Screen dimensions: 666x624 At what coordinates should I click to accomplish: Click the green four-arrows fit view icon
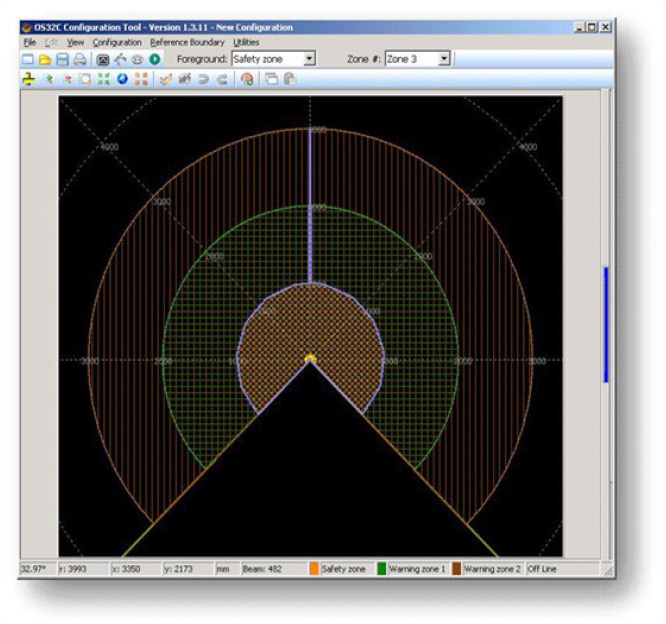(x=104, y=79)
